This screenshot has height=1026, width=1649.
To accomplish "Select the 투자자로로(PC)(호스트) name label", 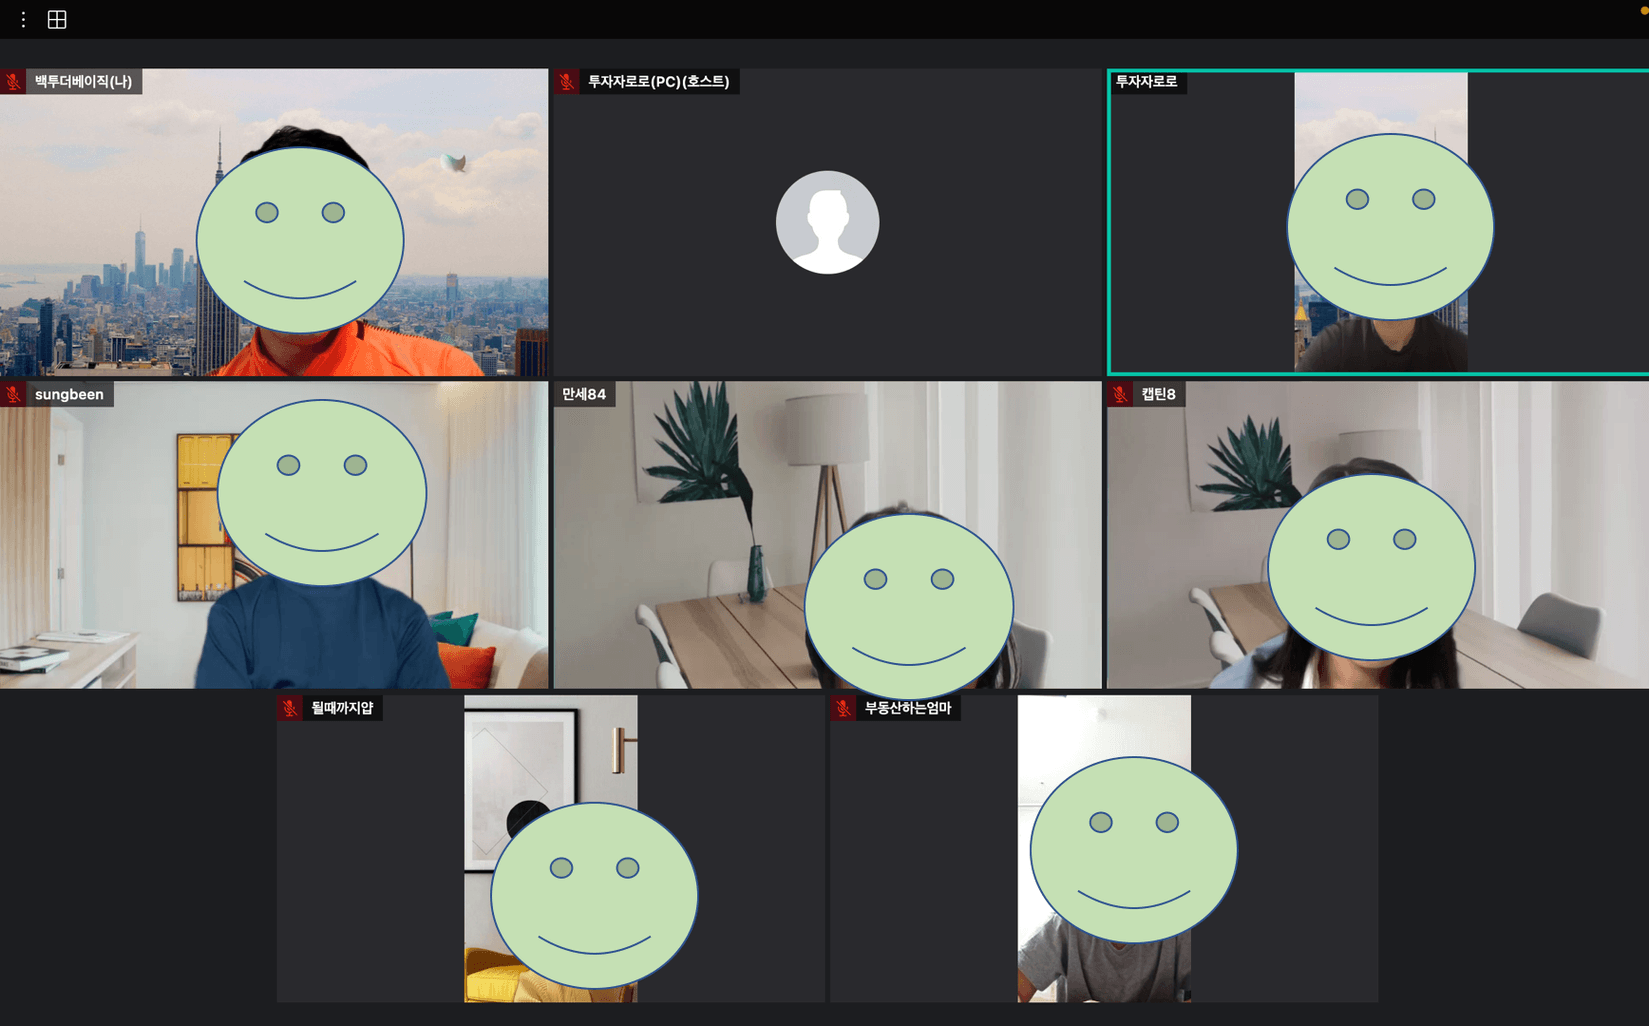I will coord(658,82).
